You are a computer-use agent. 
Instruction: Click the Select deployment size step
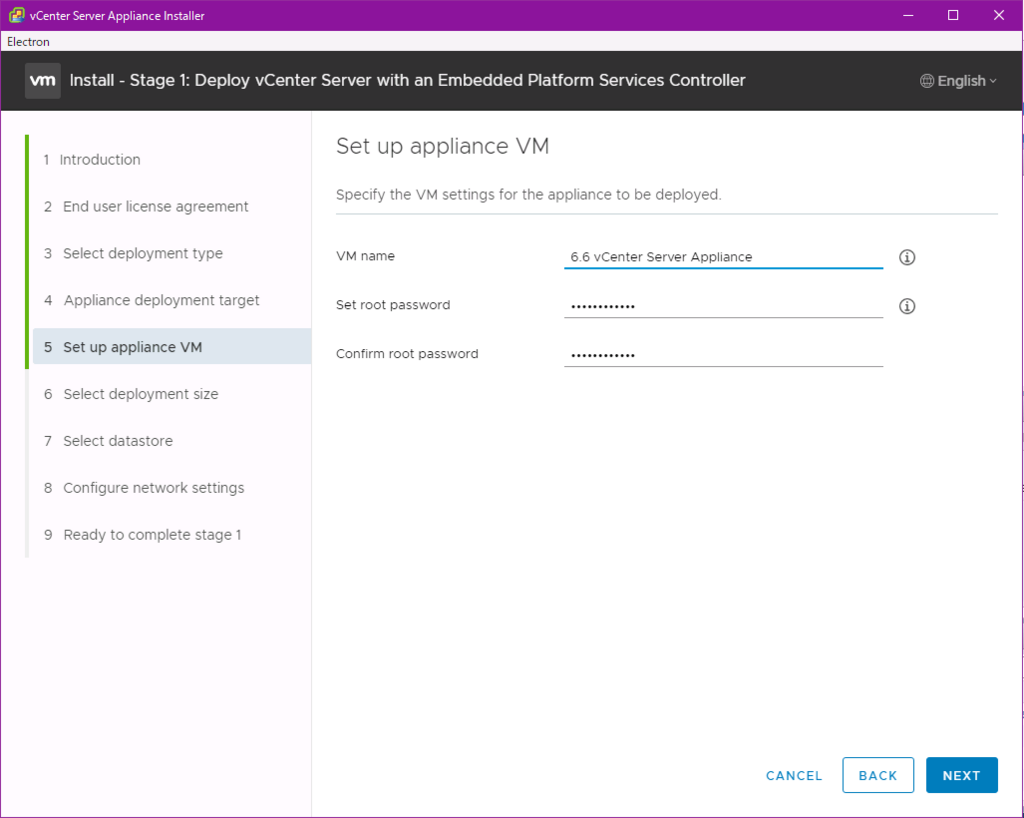pyautogui.click(x=131, y=394)
